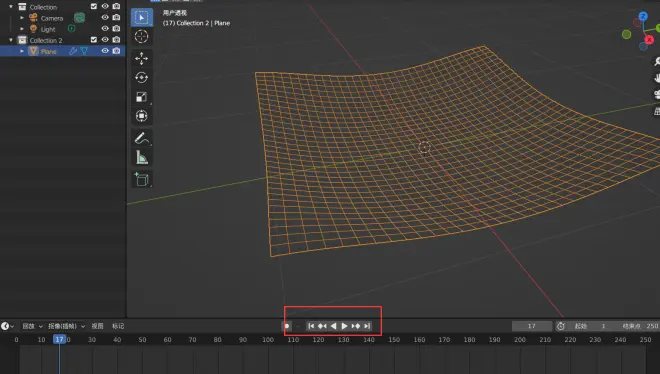This screenshot has height=374, width=660.
Task: Pick the Transform tool
Action: tap(141, 116)
